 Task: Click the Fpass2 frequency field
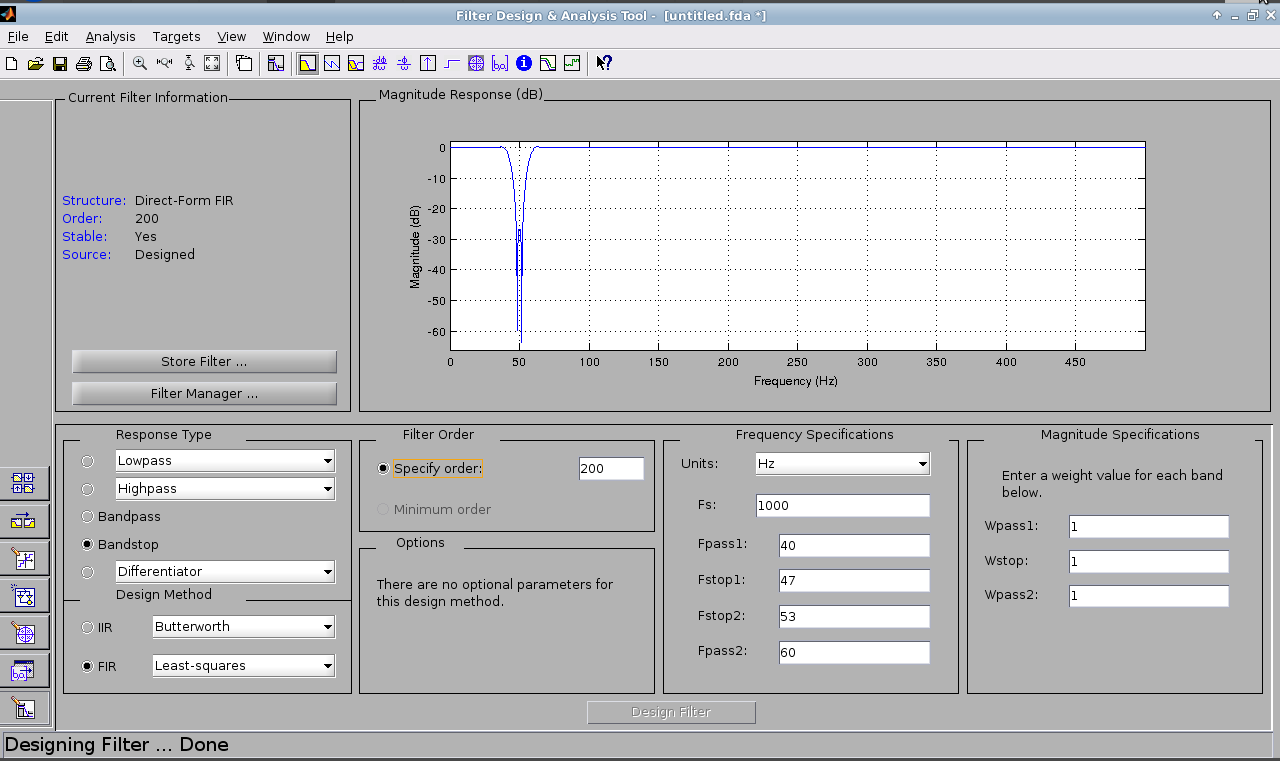tap(854, 653)
